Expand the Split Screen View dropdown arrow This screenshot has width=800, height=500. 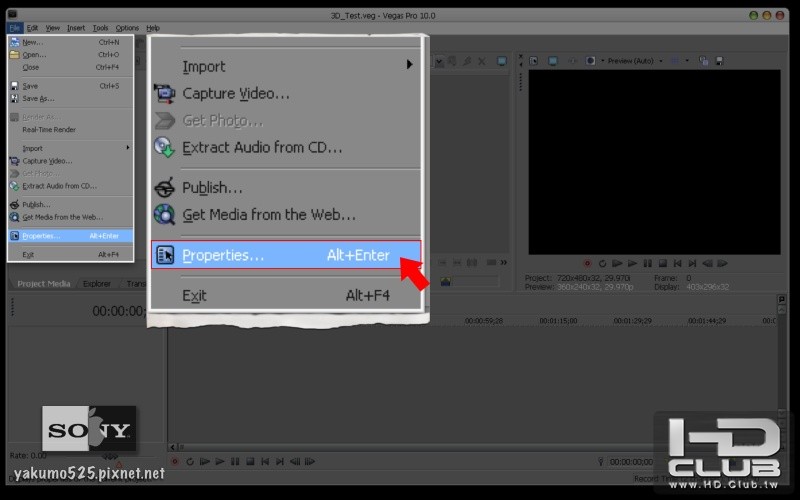click(x=603, y=61)
